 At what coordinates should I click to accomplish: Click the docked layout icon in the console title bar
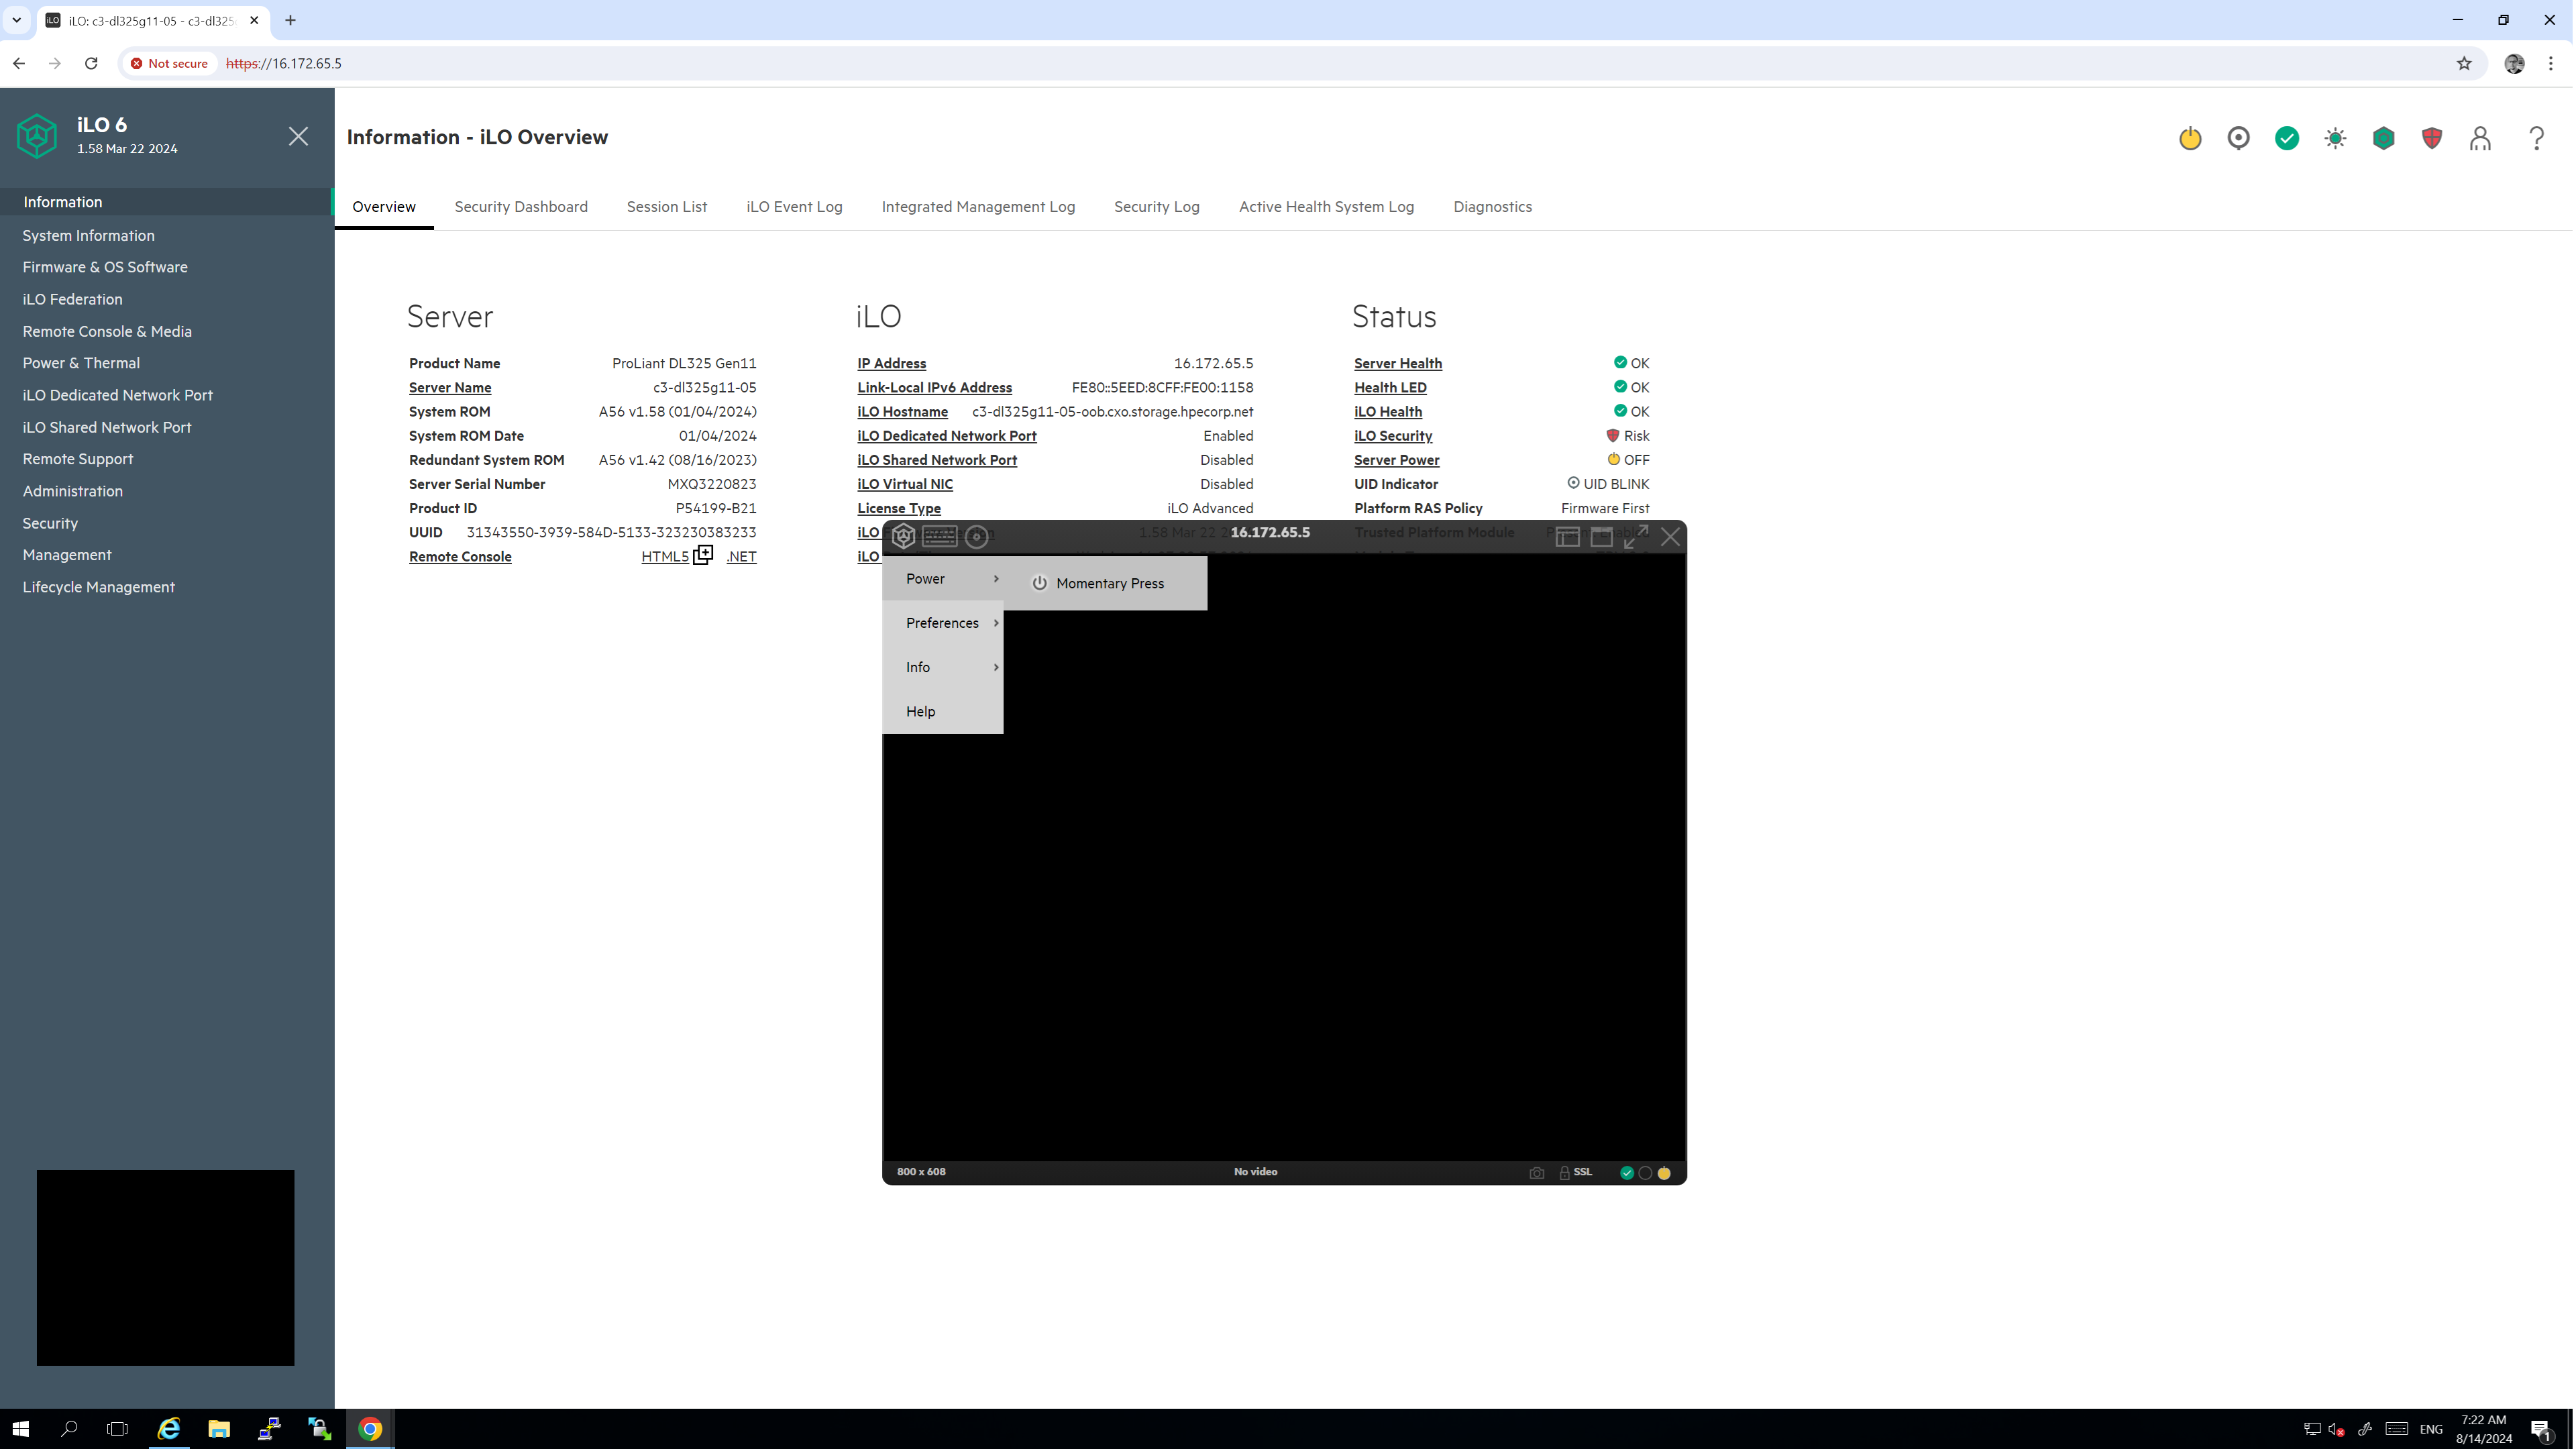pos(1567,537)
